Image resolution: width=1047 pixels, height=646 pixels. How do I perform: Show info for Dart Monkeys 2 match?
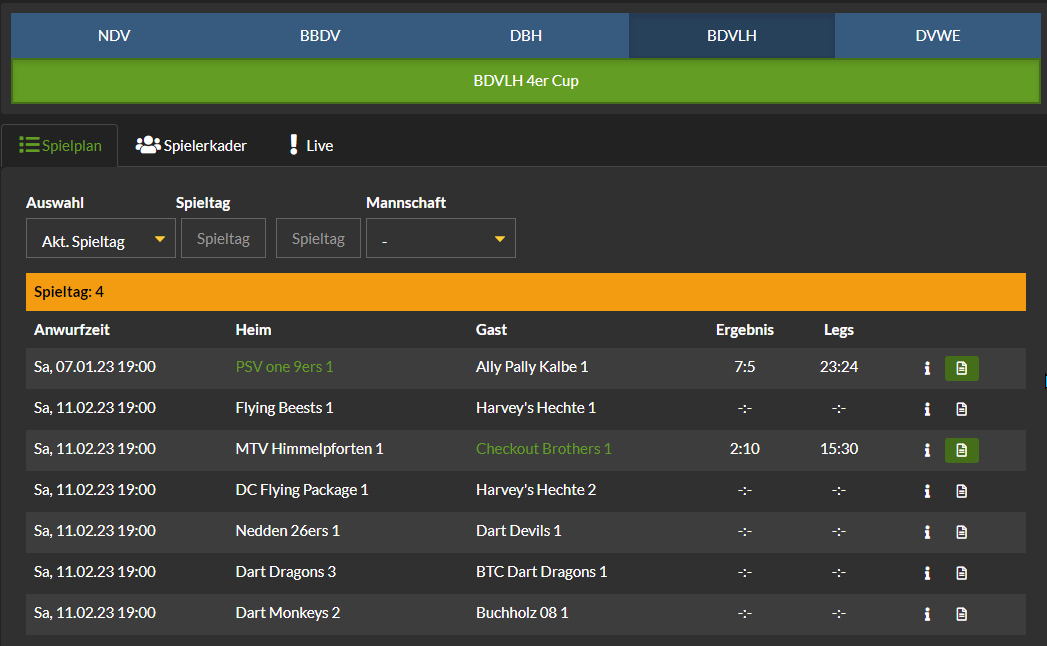927,614
